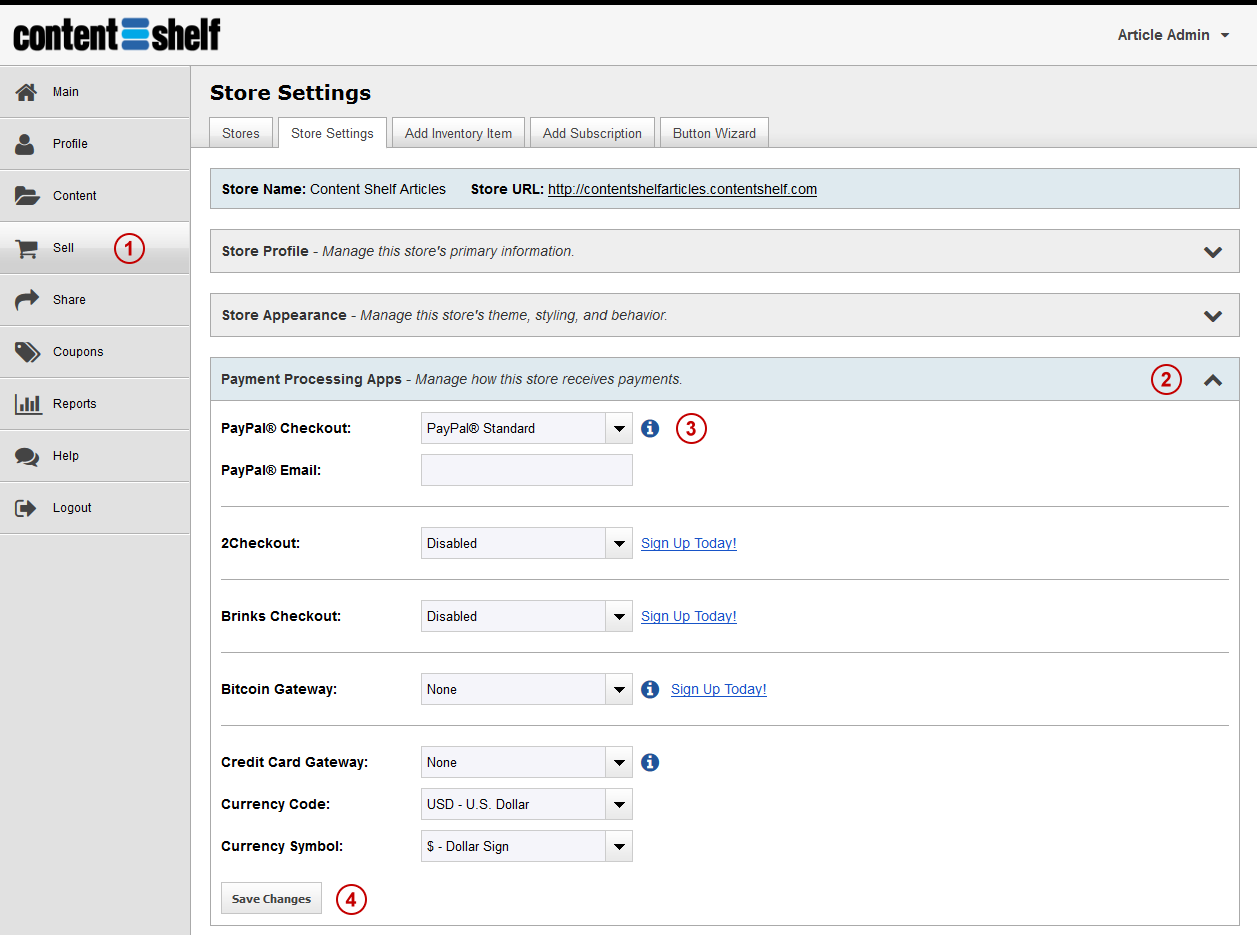The width and height of the screenshot is (1257, 935).
Task: Click the info icon beside Credit Card Gateway
Action: pos(650,762)
